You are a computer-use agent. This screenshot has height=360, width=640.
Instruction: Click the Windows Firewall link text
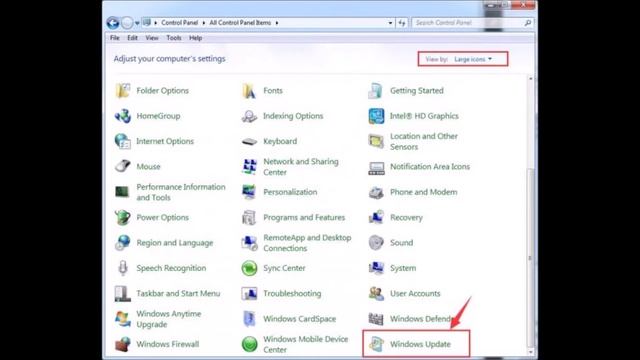tap(168, 344)
